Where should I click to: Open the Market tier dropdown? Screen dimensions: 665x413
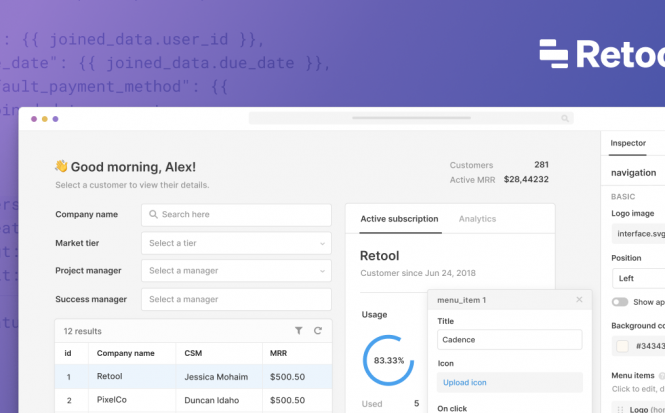236,243
